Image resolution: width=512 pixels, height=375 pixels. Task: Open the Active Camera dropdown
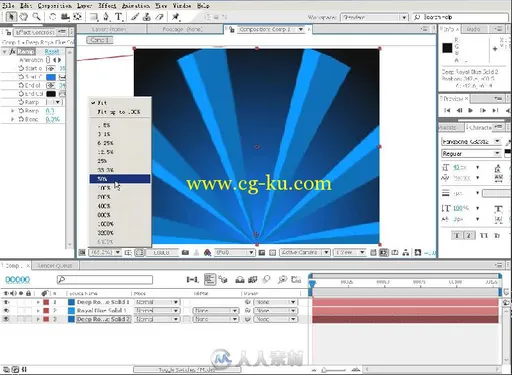tap(305, 252)
